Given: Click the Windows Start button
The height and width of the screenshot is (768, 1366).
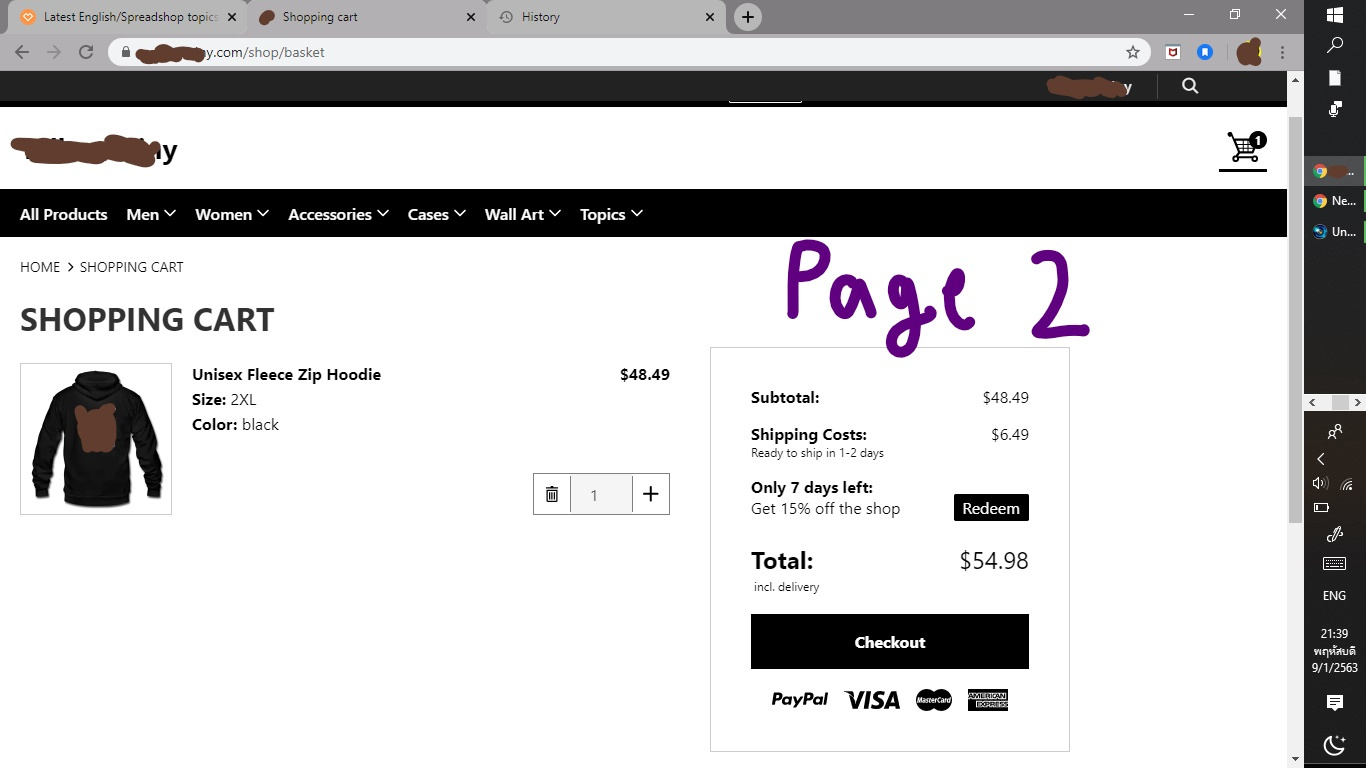Looking at the screenshot, I should click(1334, 15).
